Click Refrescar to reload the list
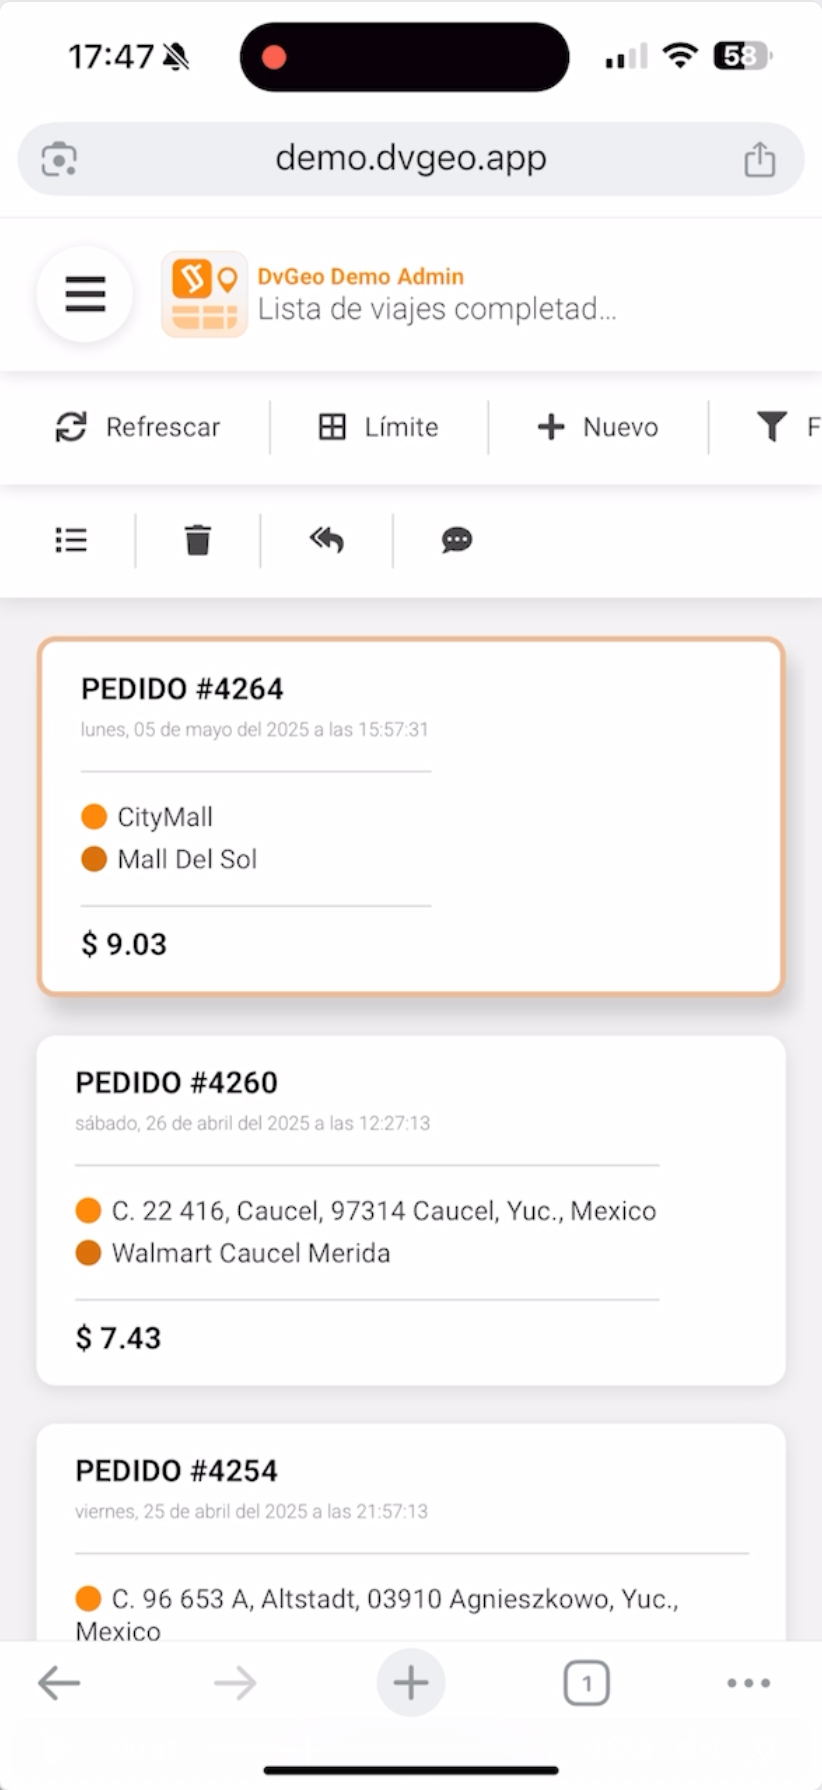This screenshot has width=822, height=1790. point(137,427)
